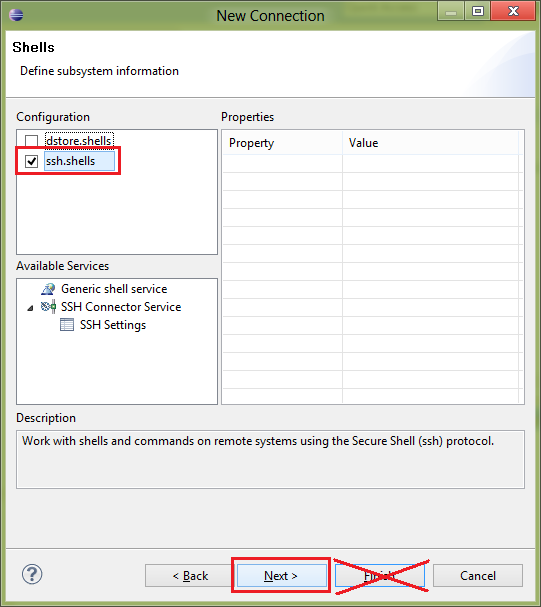Collapse the SSH Connector Service node
Image resolution: width=541 pixels, height=607 pixels.
pos(30,308)
